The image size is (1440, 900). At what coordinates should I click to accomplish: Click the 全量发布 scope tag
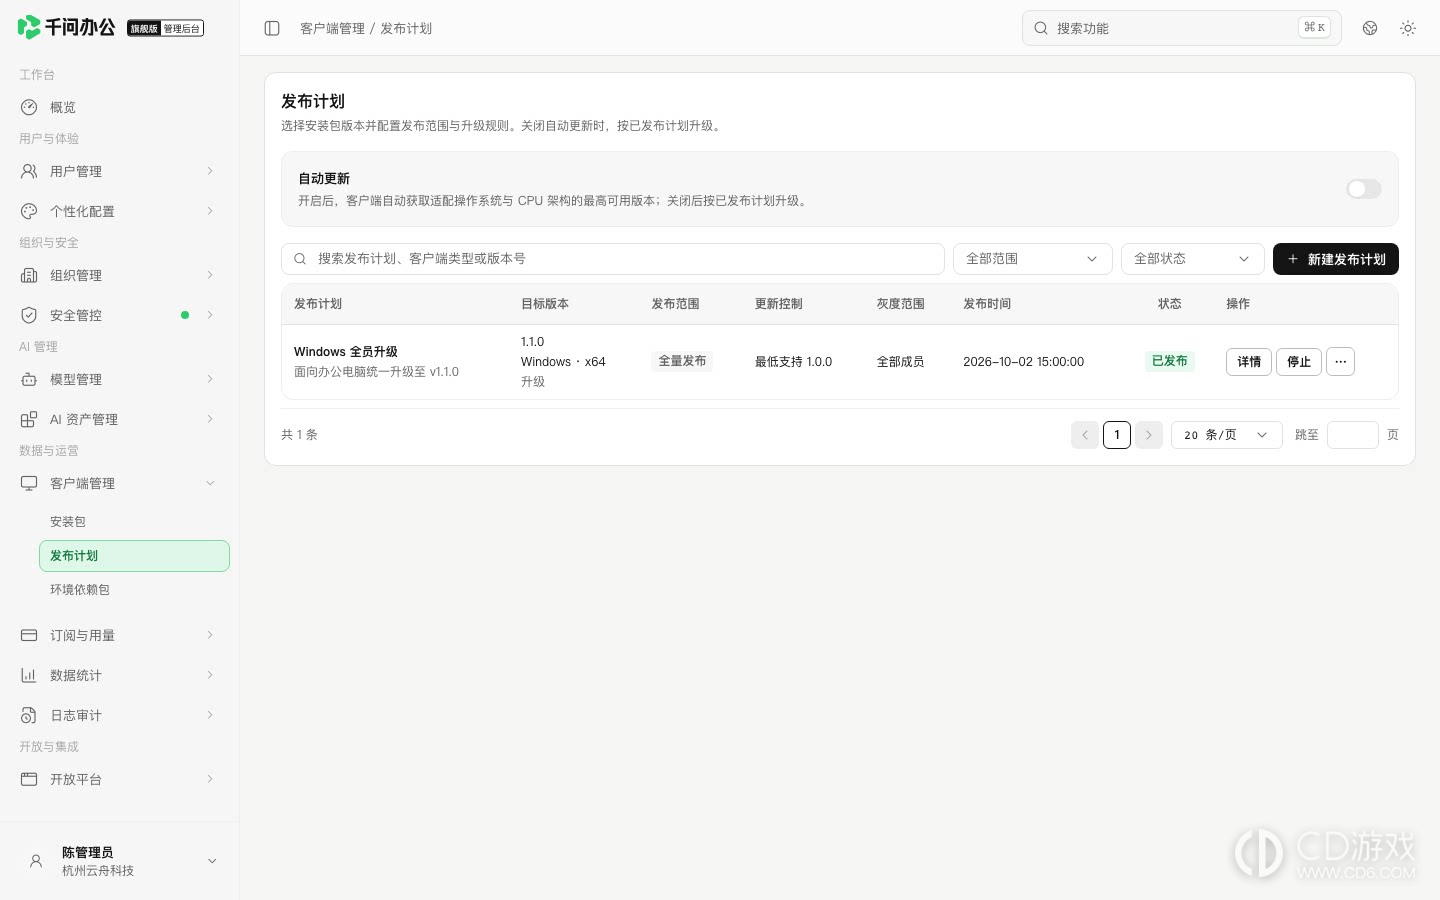coord(682,361)
